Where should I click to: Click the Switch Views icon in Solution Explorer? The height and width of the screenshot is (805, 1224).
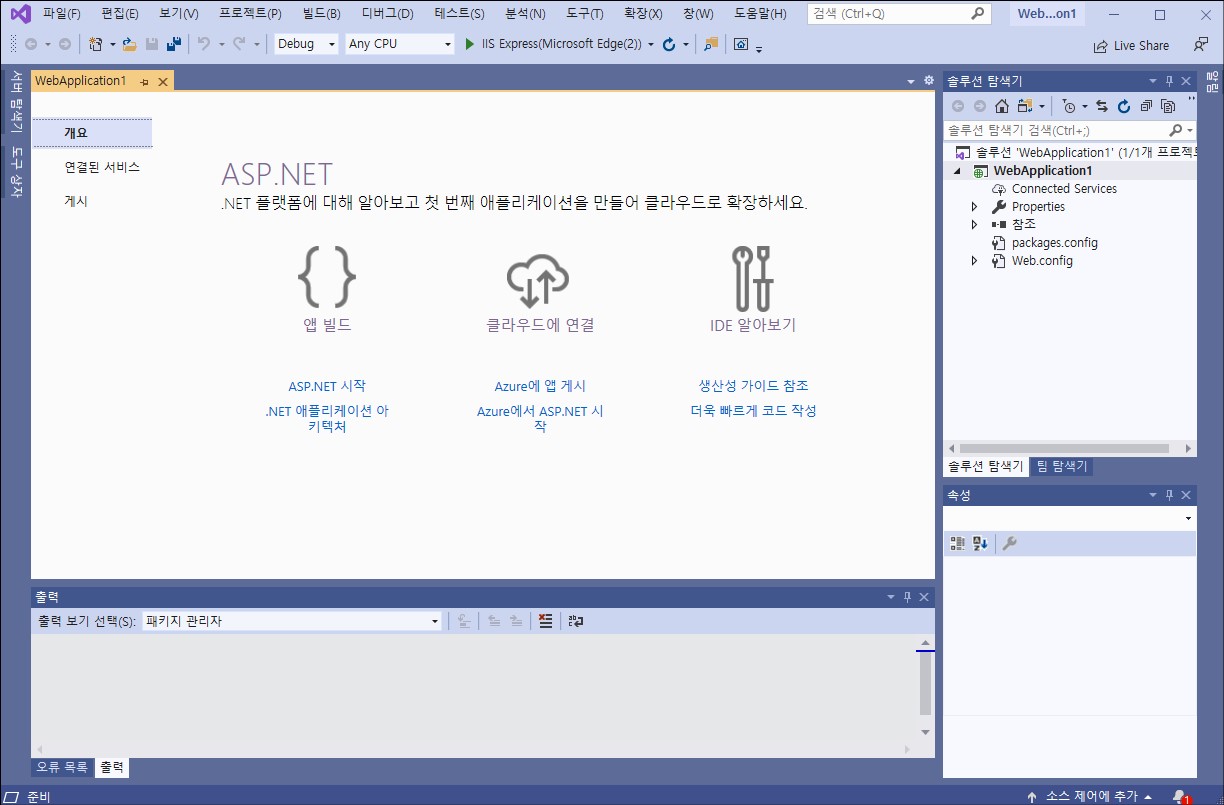pos(1024,106)
